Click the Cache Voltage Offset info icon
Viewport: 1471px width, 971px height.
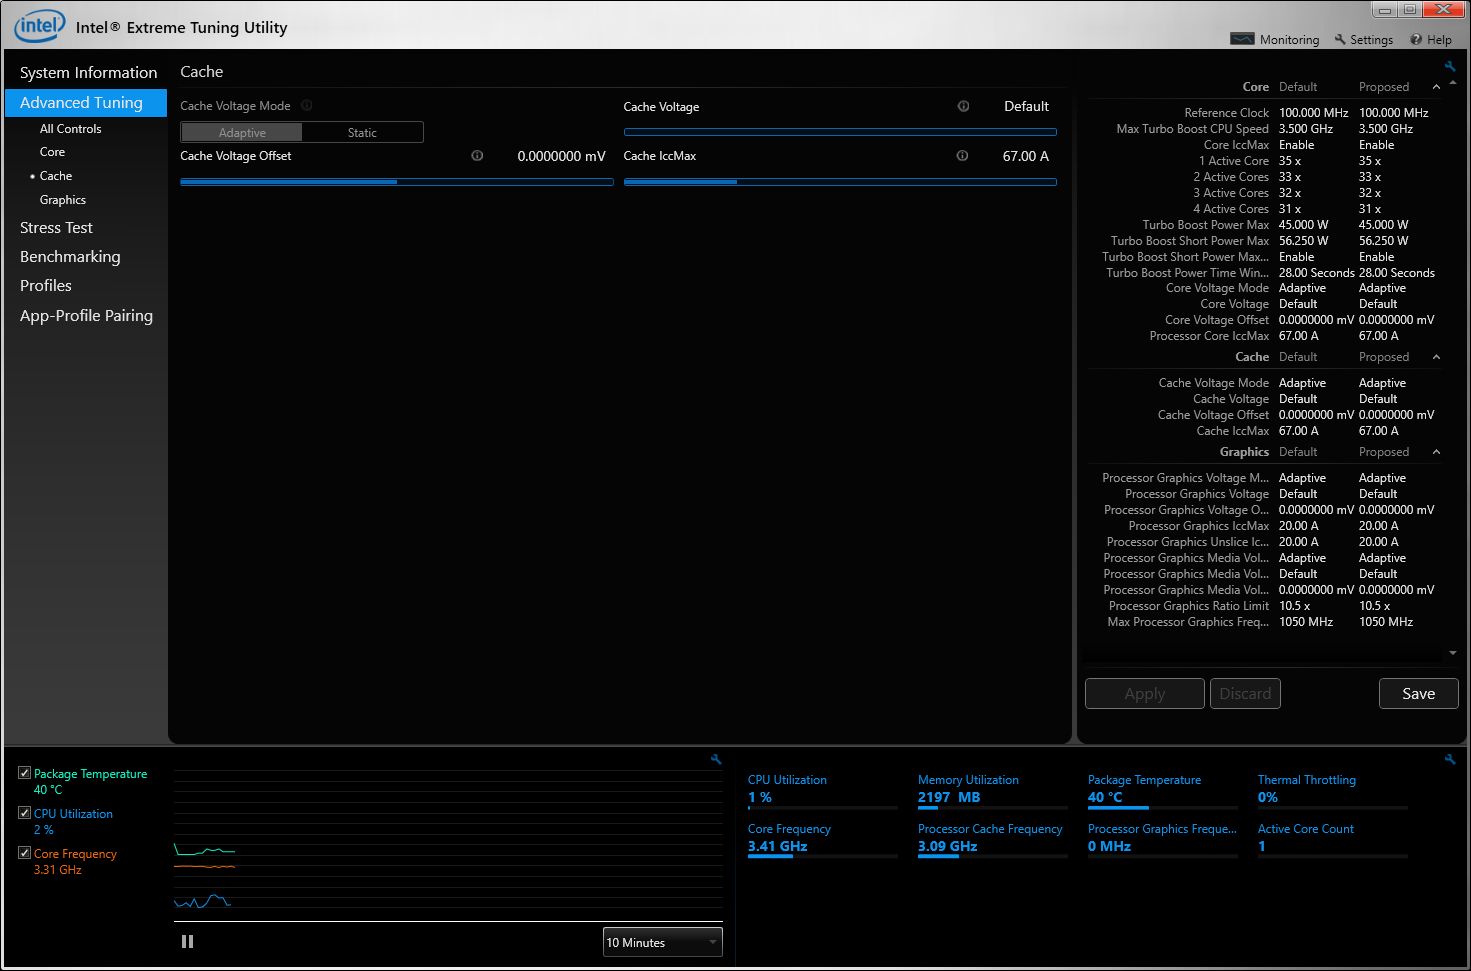point(477,156)
